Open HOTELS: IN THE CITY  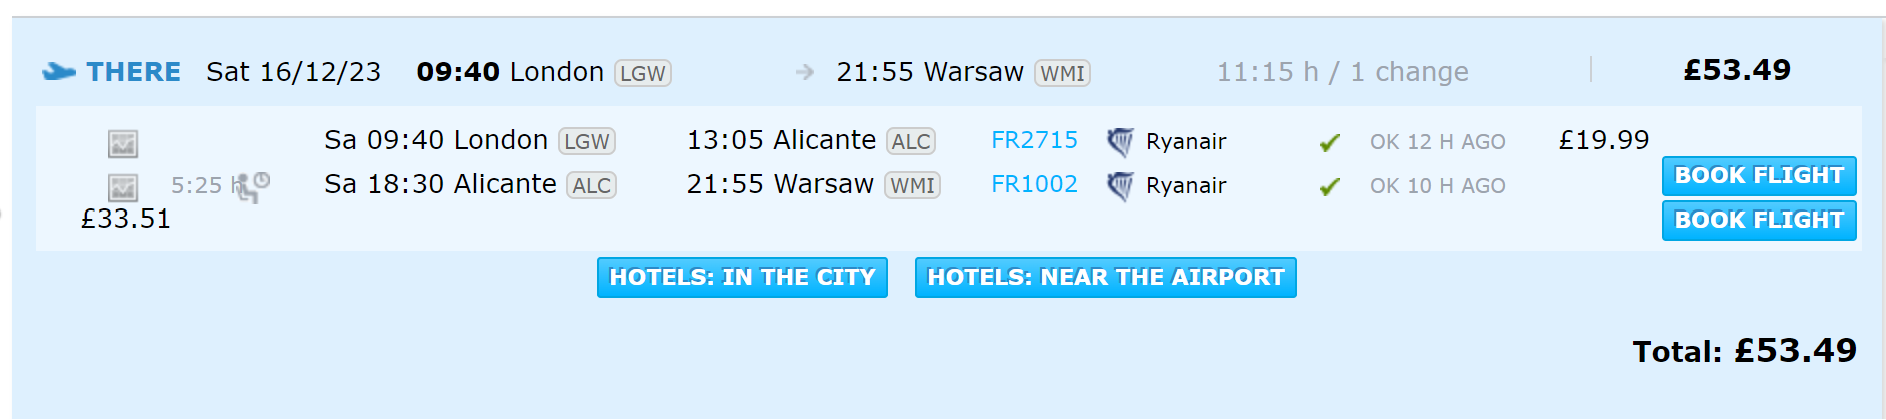pos(742,277)
